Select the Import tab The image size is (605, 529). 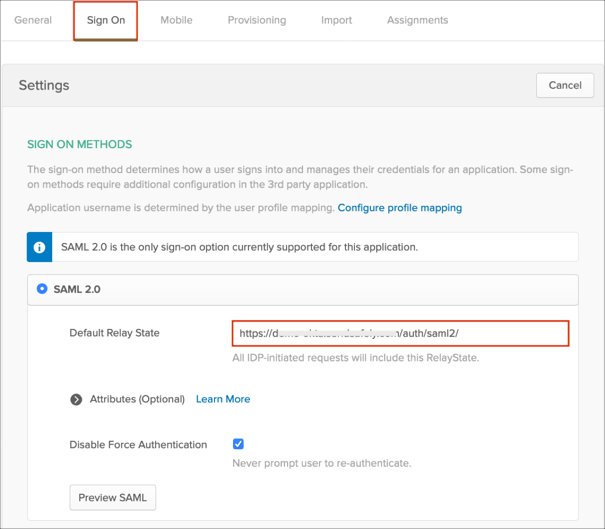coord(336,20)
